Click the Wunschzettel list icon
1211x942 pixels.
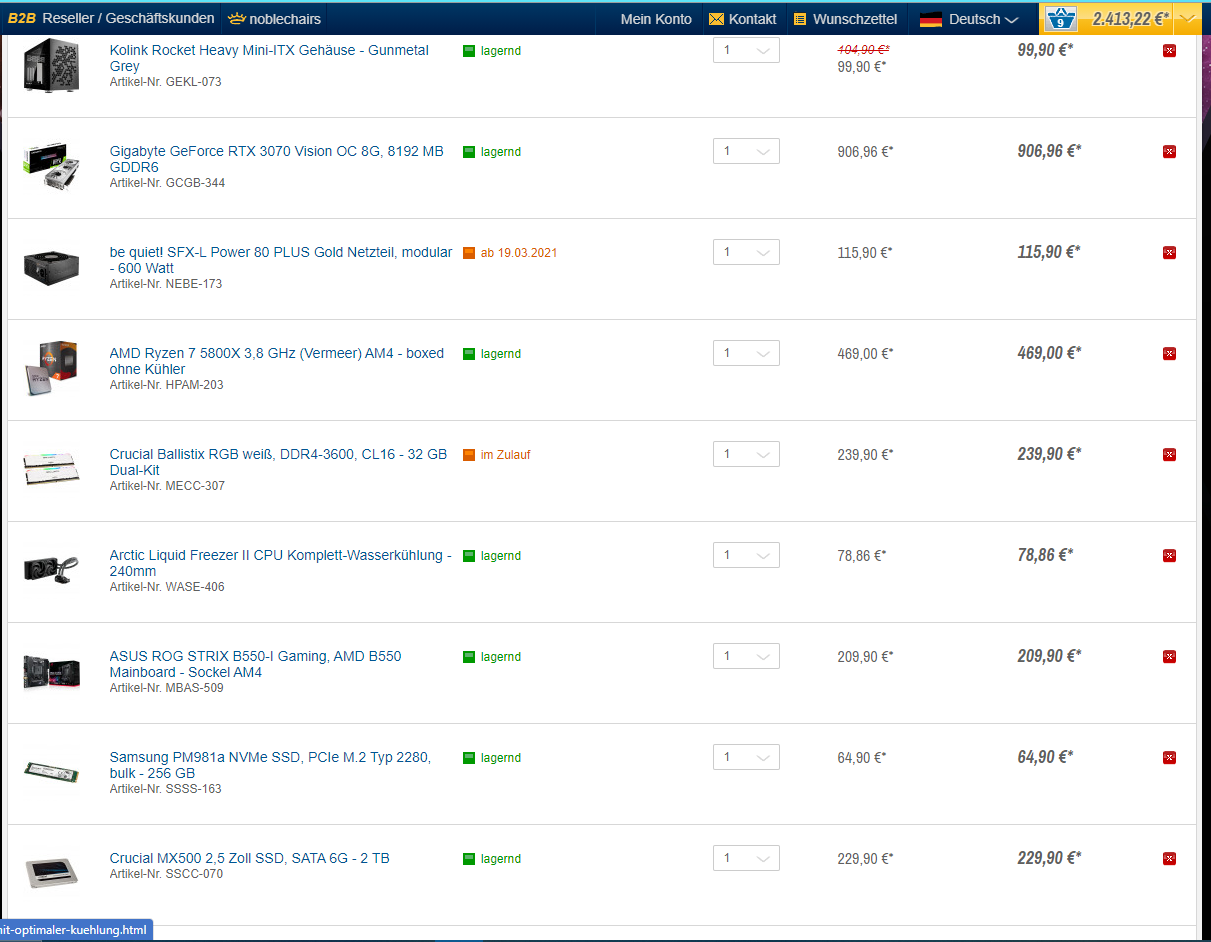pyautogui.click(x=799, y=19)
